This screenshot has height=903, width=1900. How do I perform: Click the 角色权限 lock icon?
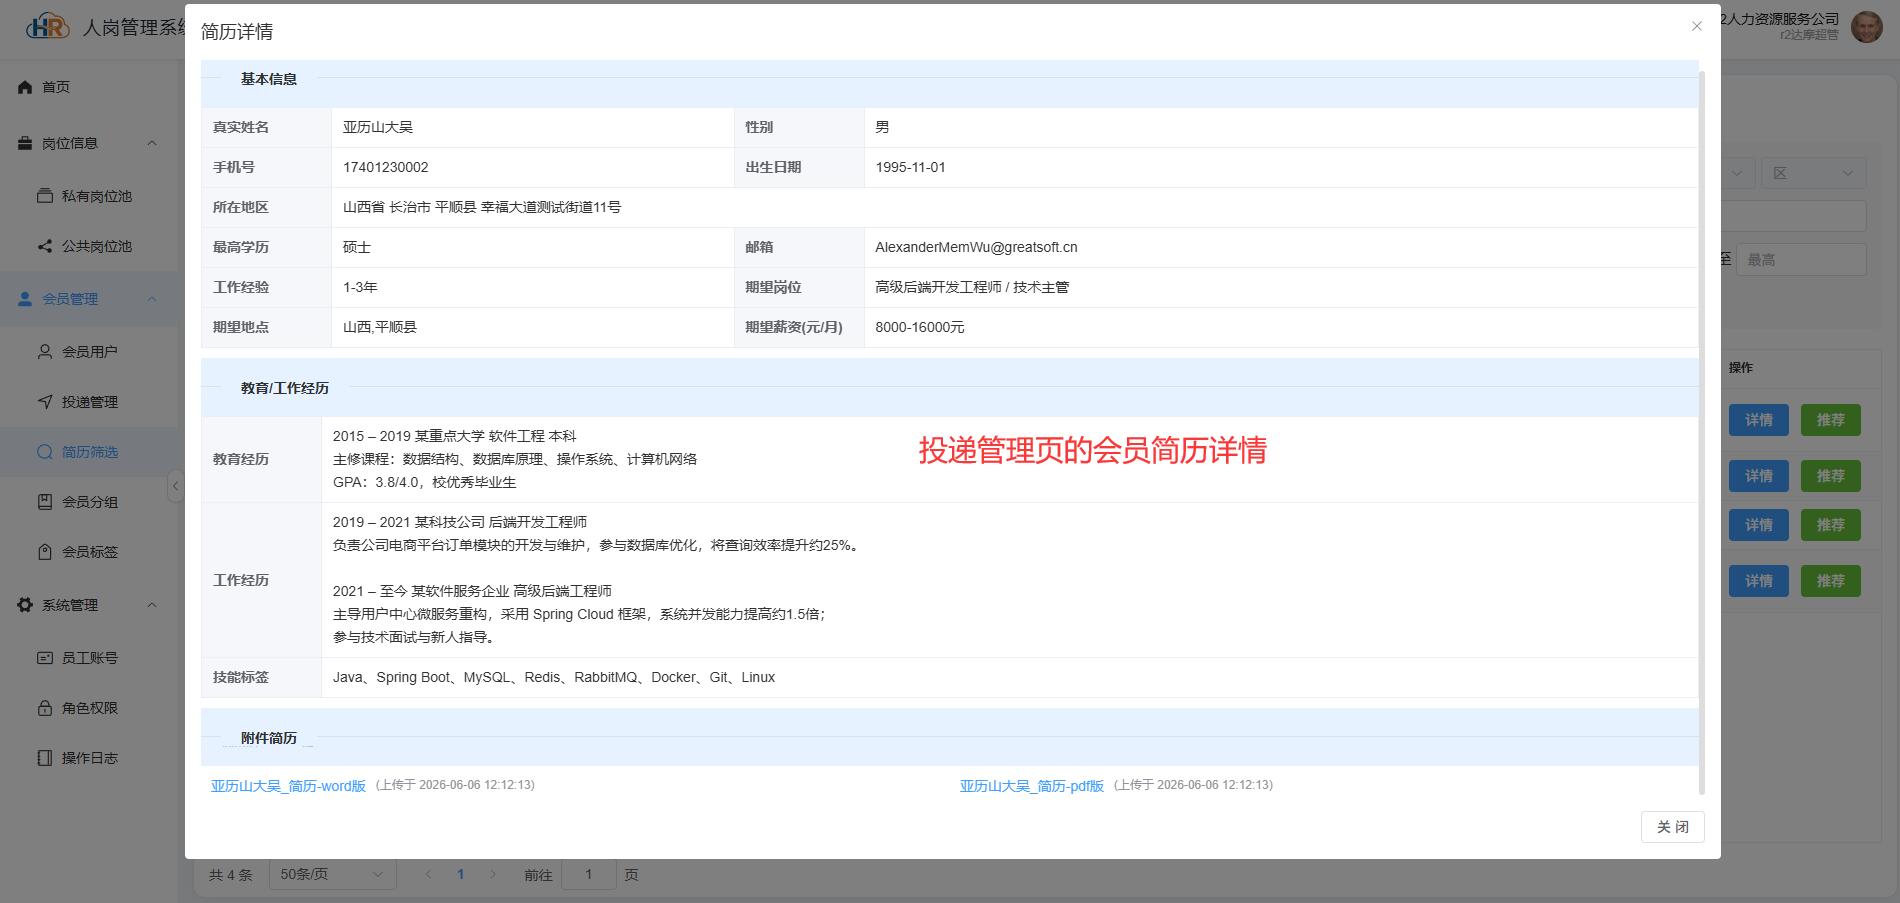pos(45,708)
